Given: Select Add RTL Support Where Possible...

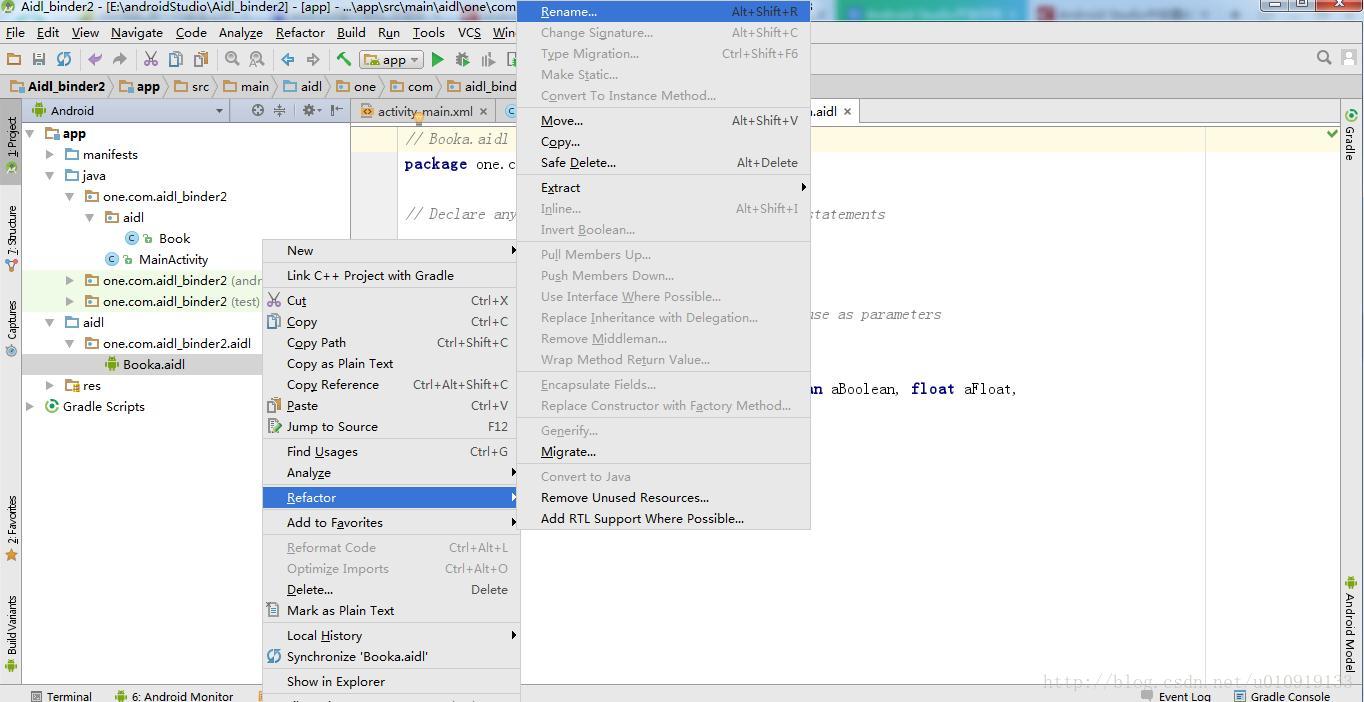Looking at the screenshot, I should coord(663,518).
